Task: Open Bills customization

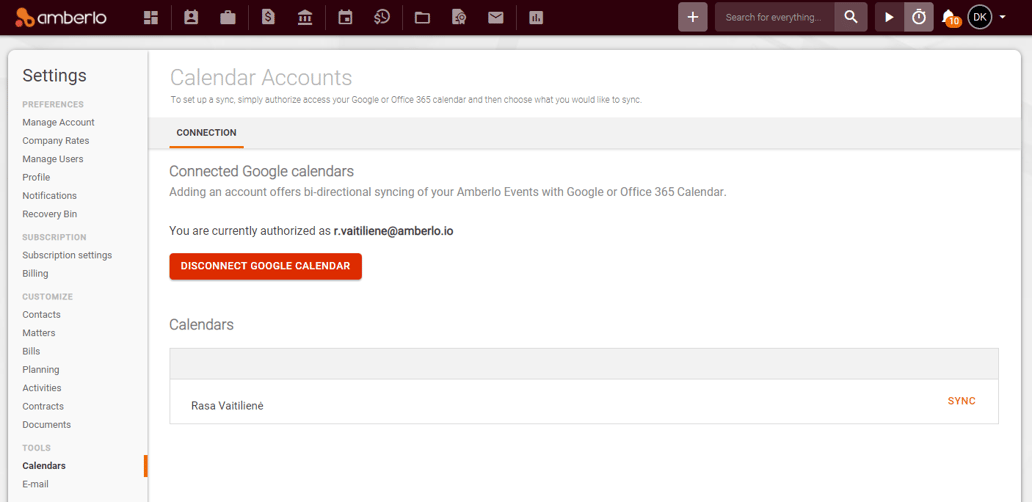Action: (32, 351)
